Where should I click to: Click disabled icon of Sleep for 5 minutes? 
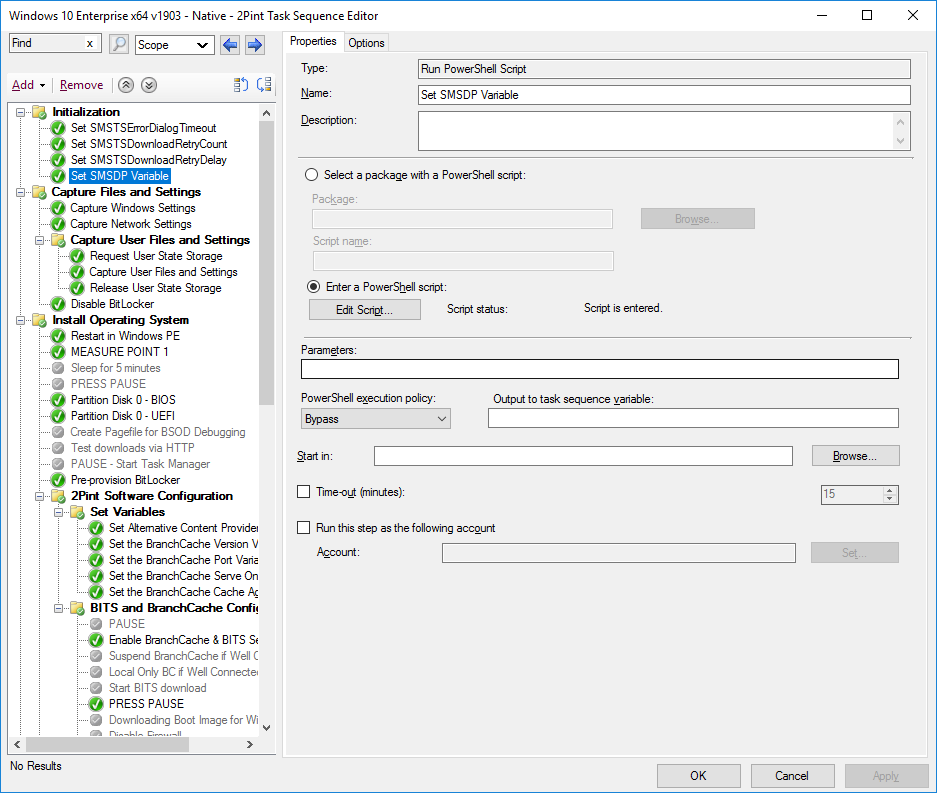[58, 368]
